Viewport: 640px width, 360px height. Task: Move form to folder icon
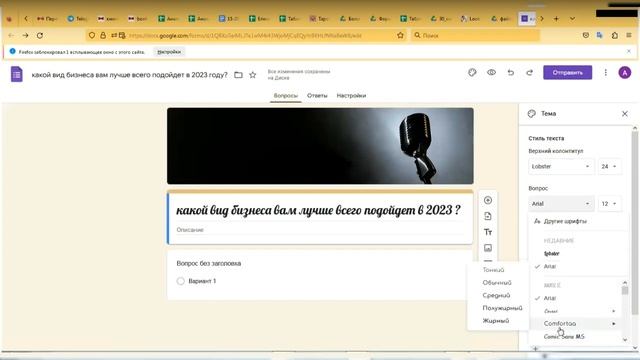238,75
